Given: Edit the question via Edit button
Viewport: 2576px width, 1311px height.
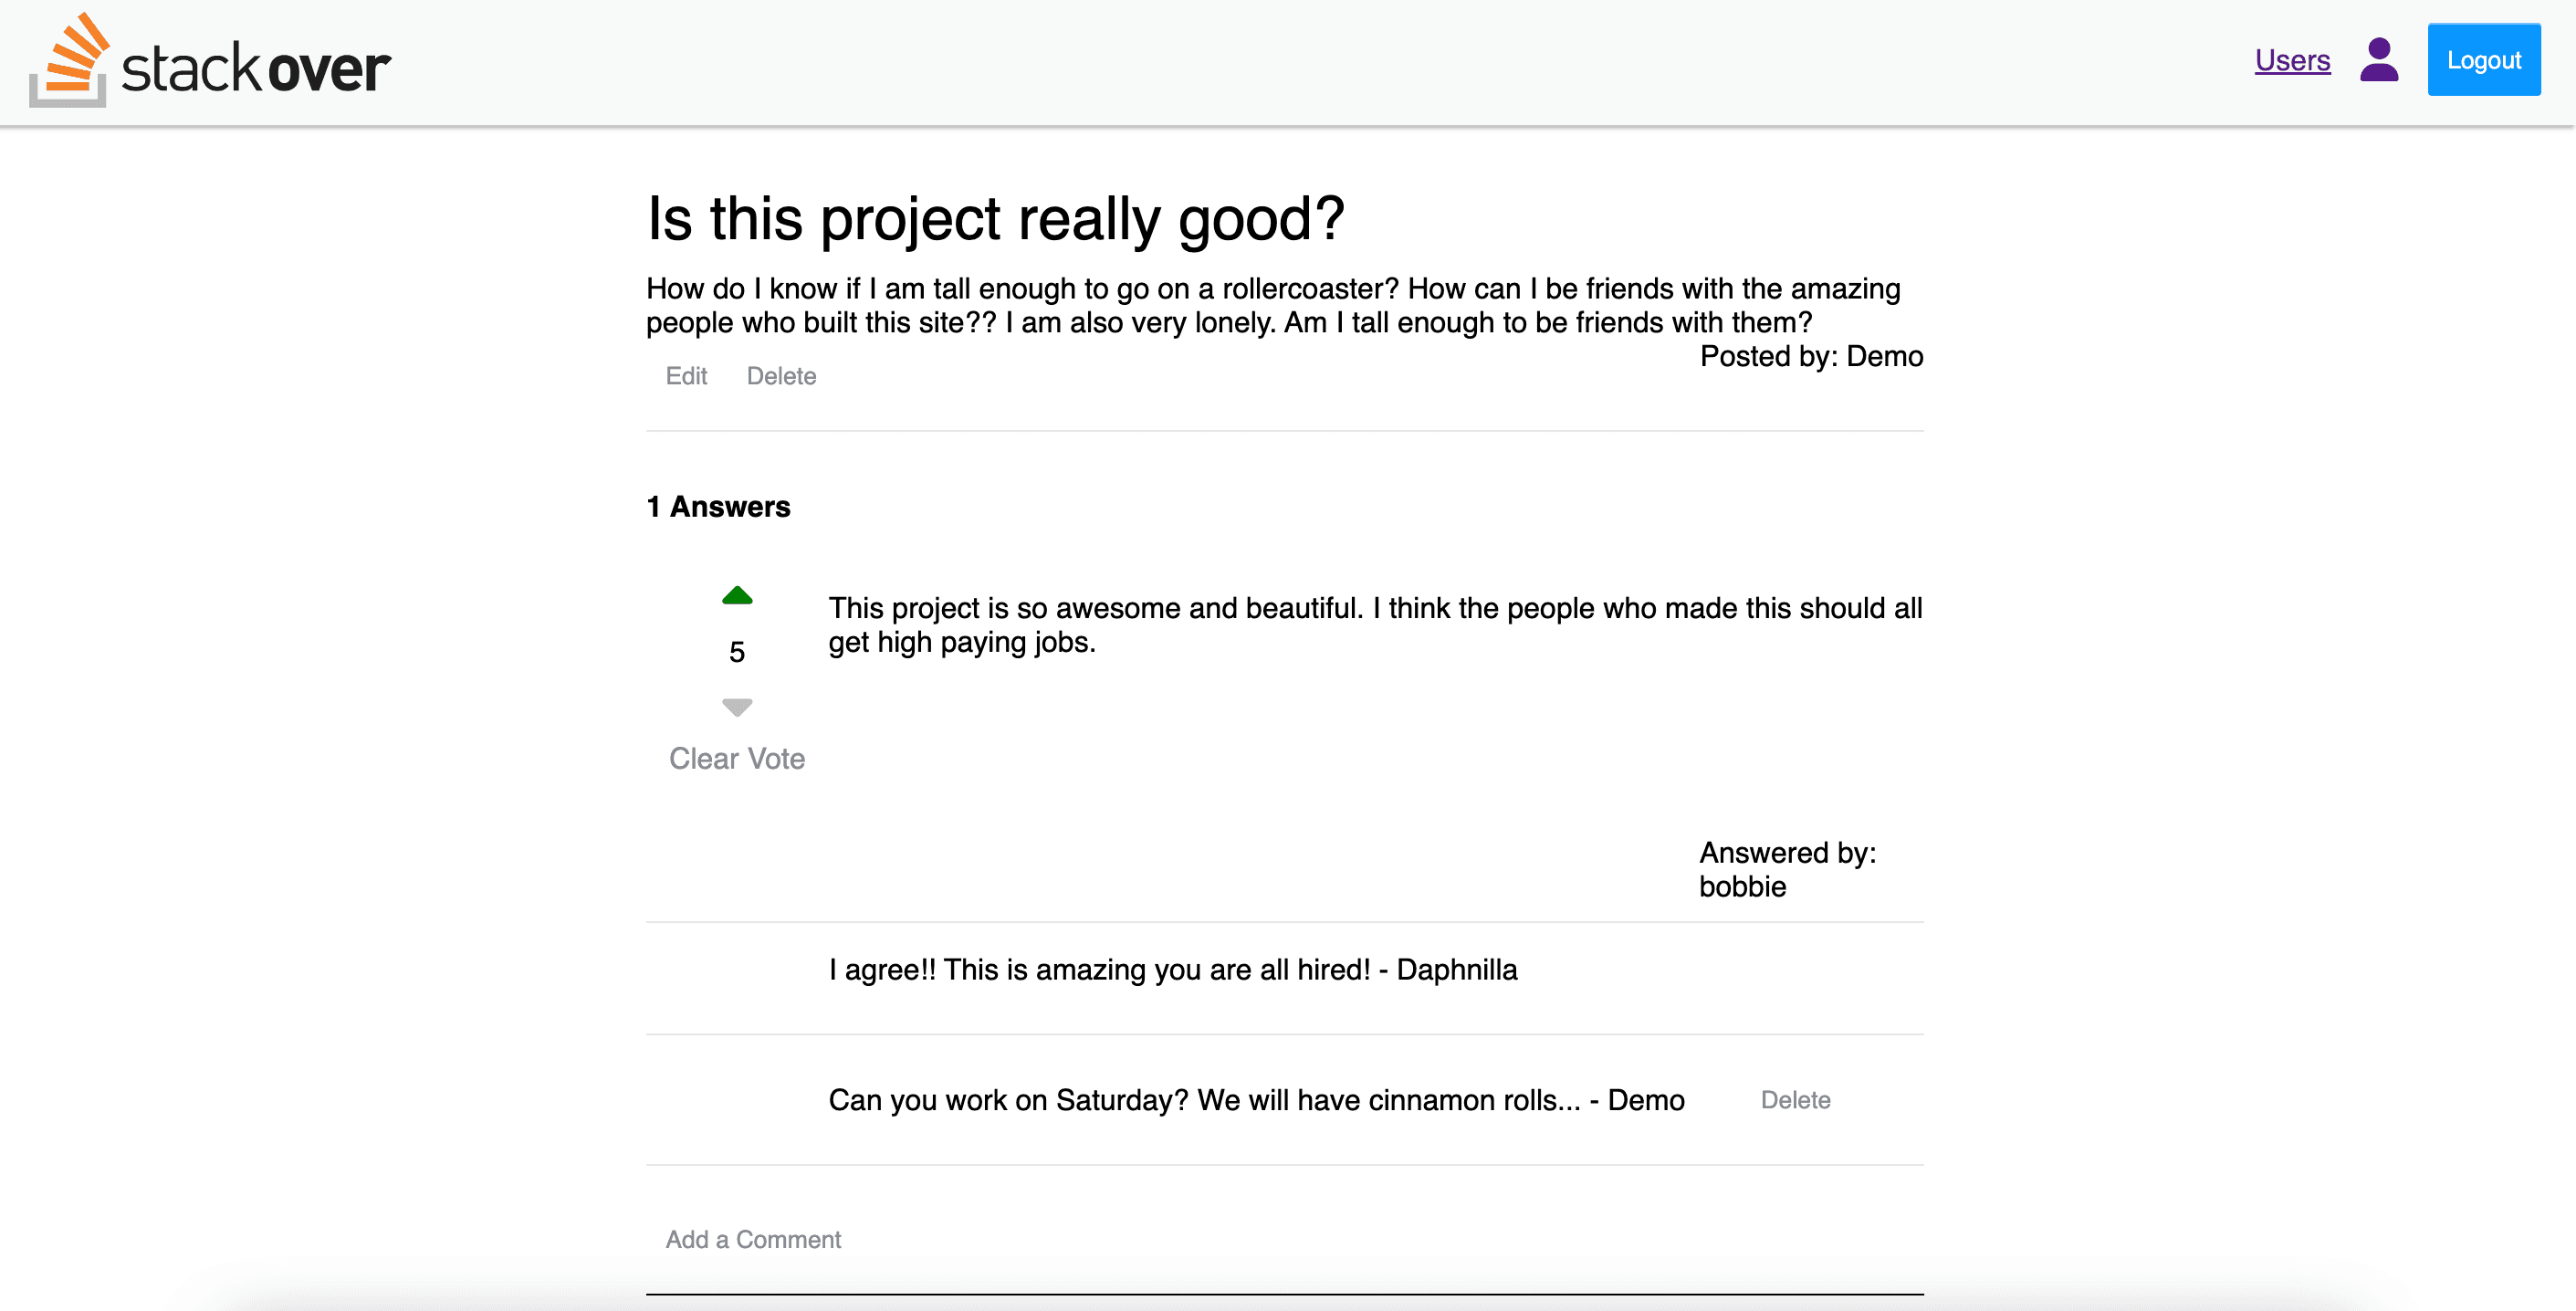Looking at the screenshot, I should click(x=686, y=376).
